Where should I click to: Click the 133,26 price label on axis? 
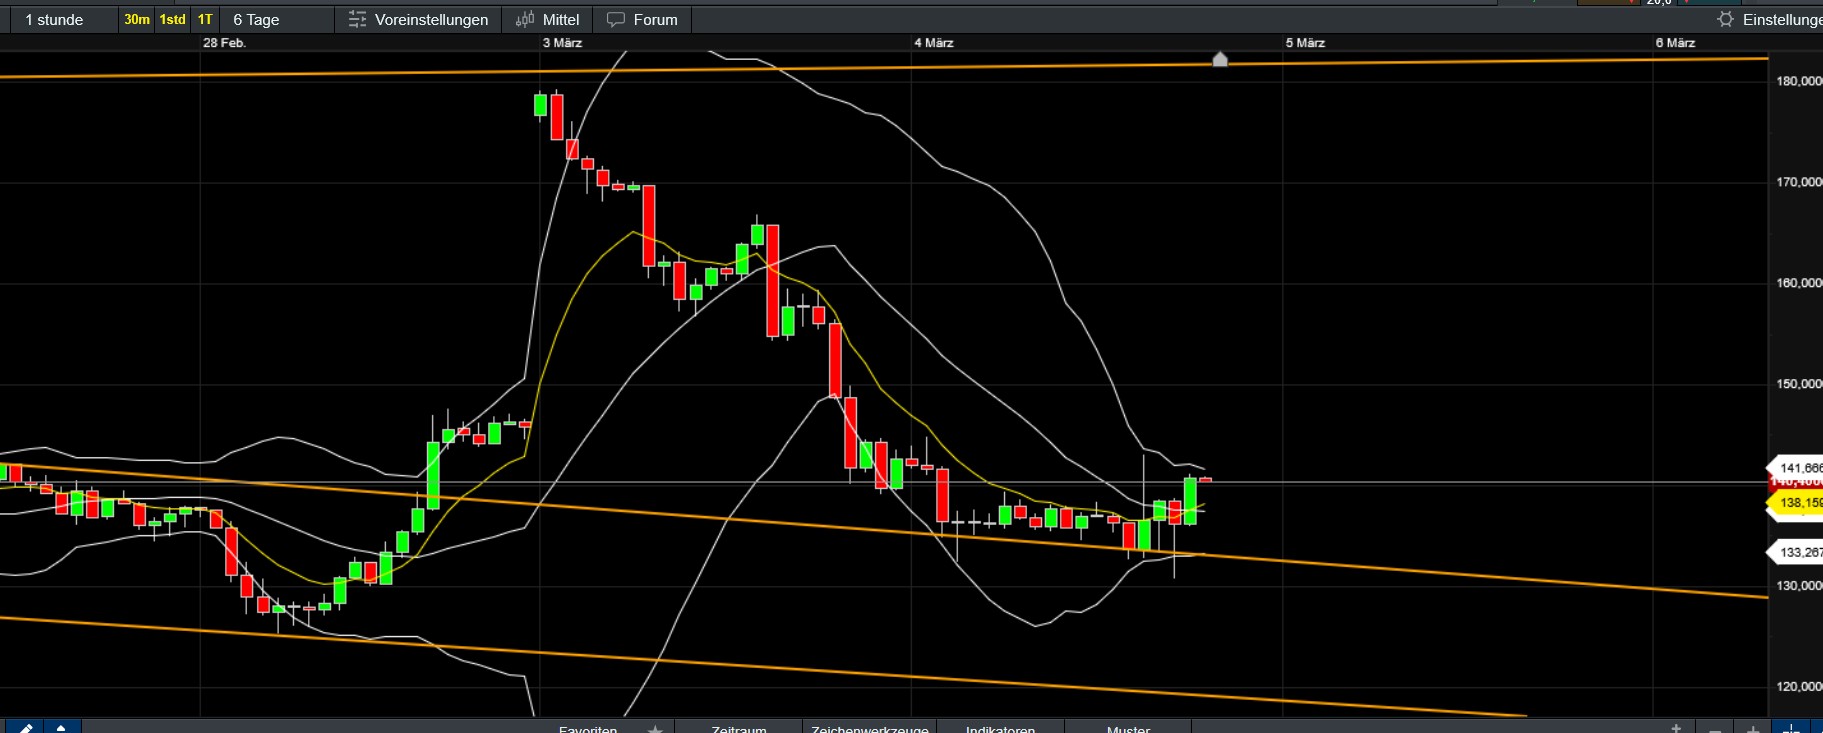coord(1797,552)
